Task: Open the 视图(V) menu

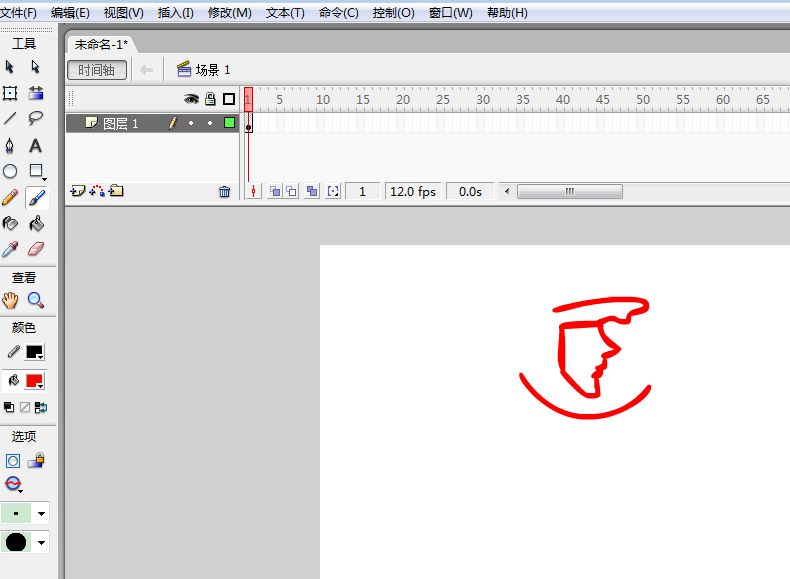Action: (123, 13)
